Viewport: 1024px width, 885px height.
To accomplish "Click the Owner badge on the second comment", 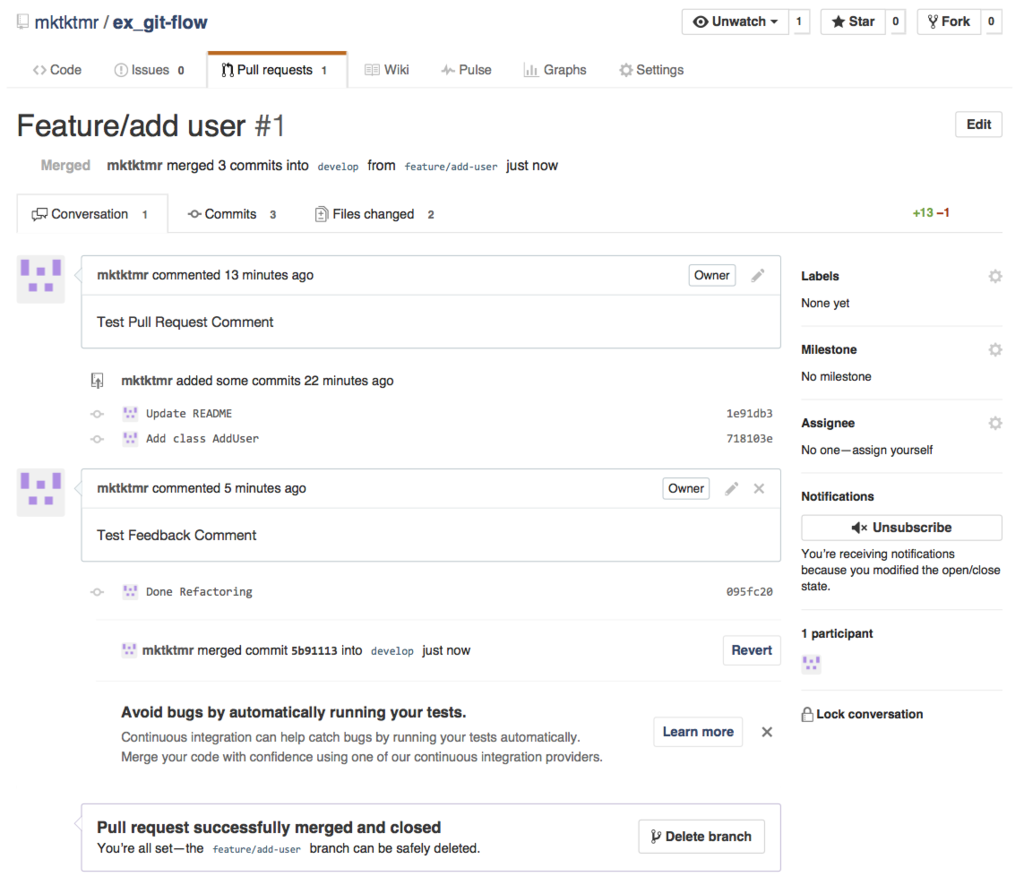I will pyautogui.click(x=686, y=489).
